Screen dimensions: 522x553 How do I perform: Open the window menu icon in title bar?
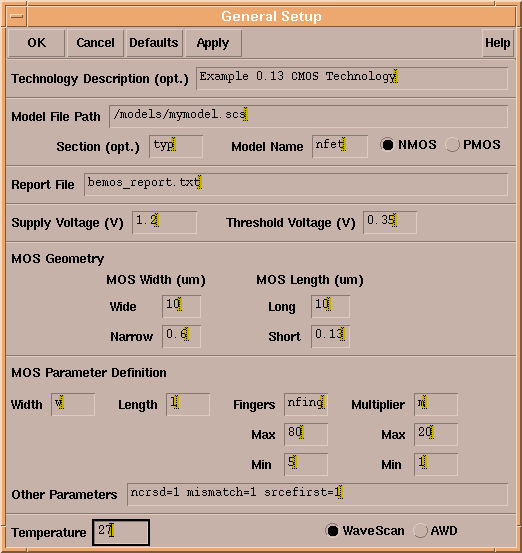coord(17,16)
